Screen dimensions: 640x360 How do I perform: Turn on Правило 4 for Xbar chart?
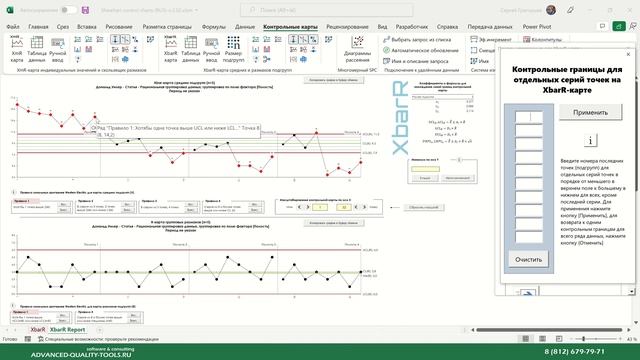pyautogui.click(x=254, y=204)
